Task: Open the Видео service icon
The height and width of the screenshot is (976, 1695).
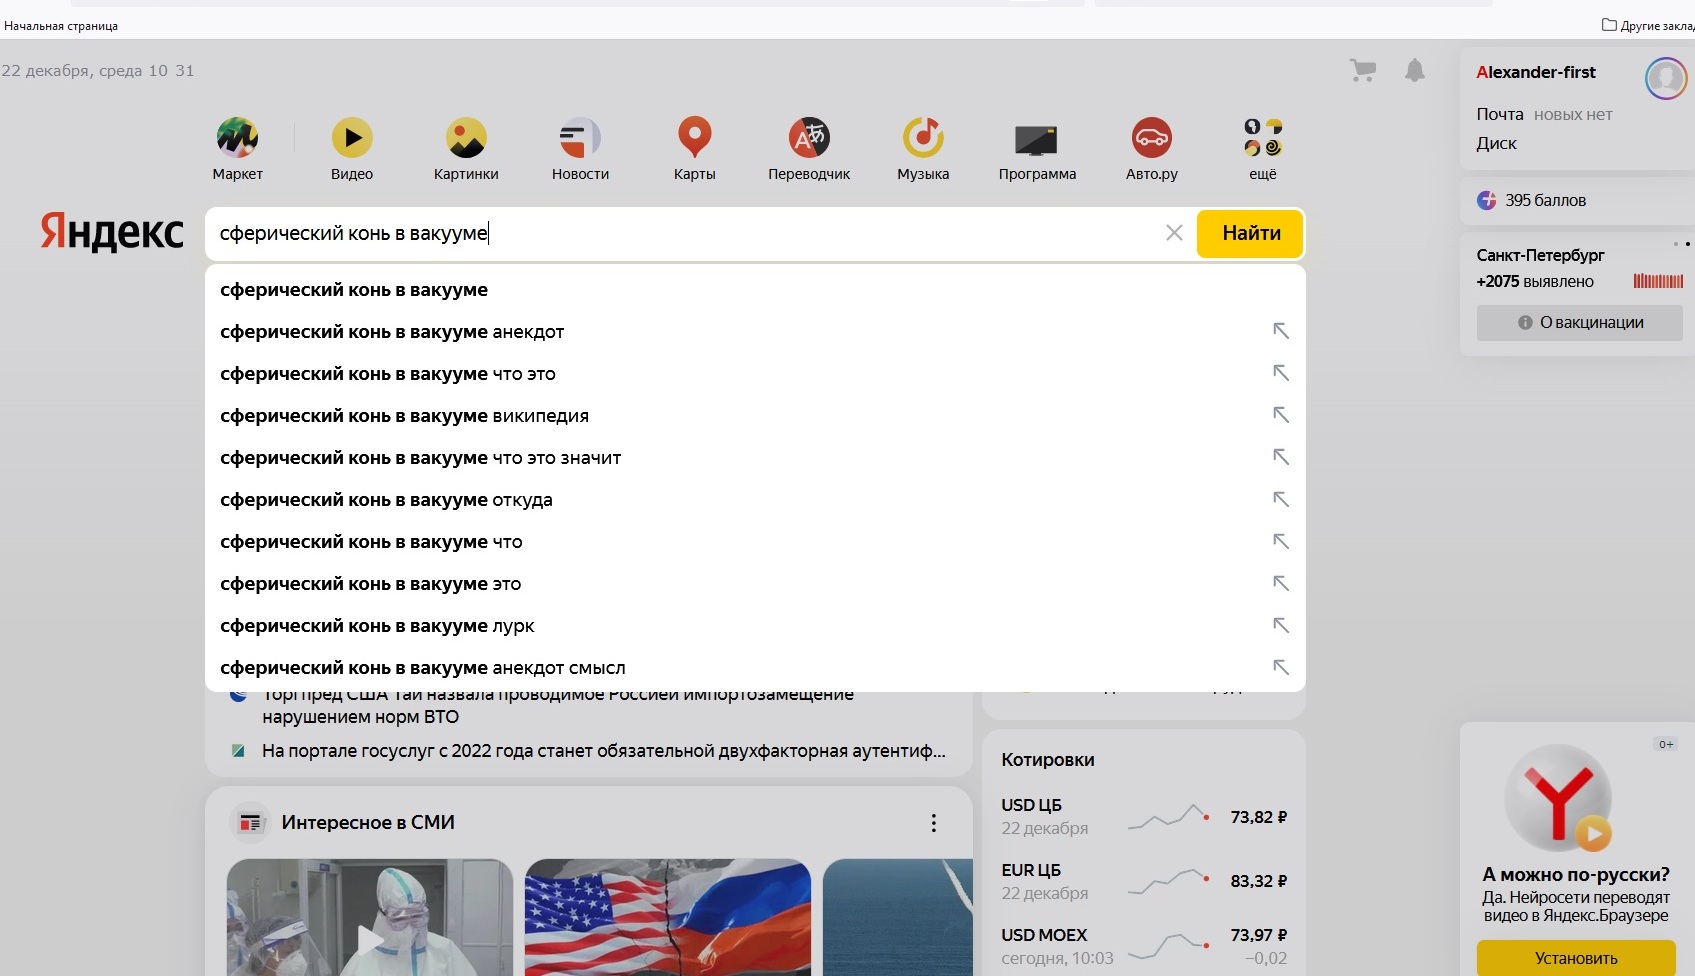Action: (352, 138)
